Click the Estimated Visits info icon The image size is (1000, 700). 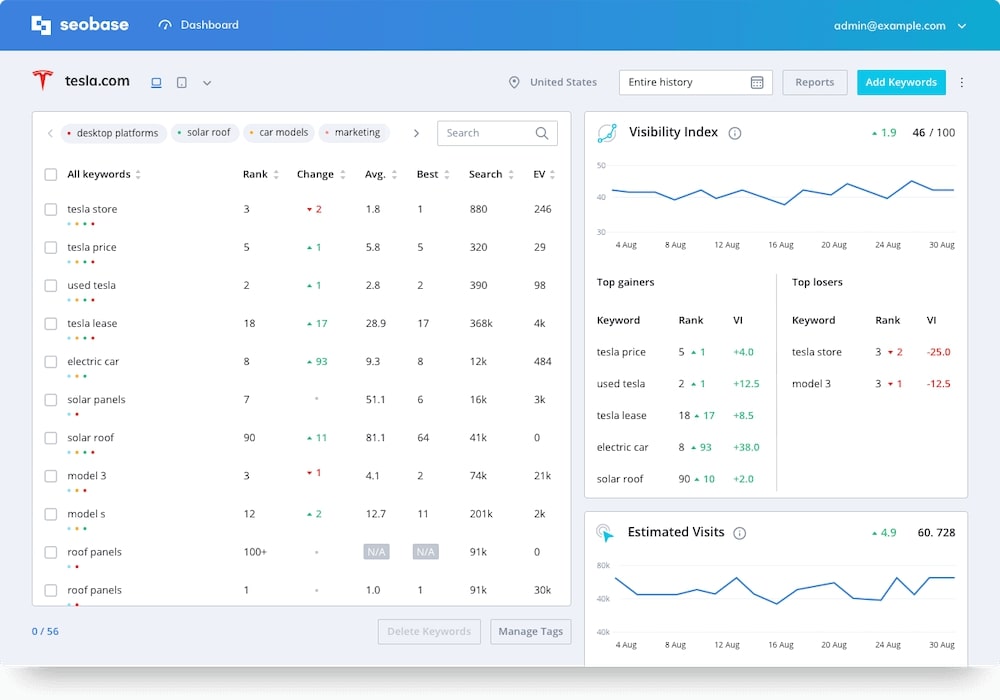[740, 533]
